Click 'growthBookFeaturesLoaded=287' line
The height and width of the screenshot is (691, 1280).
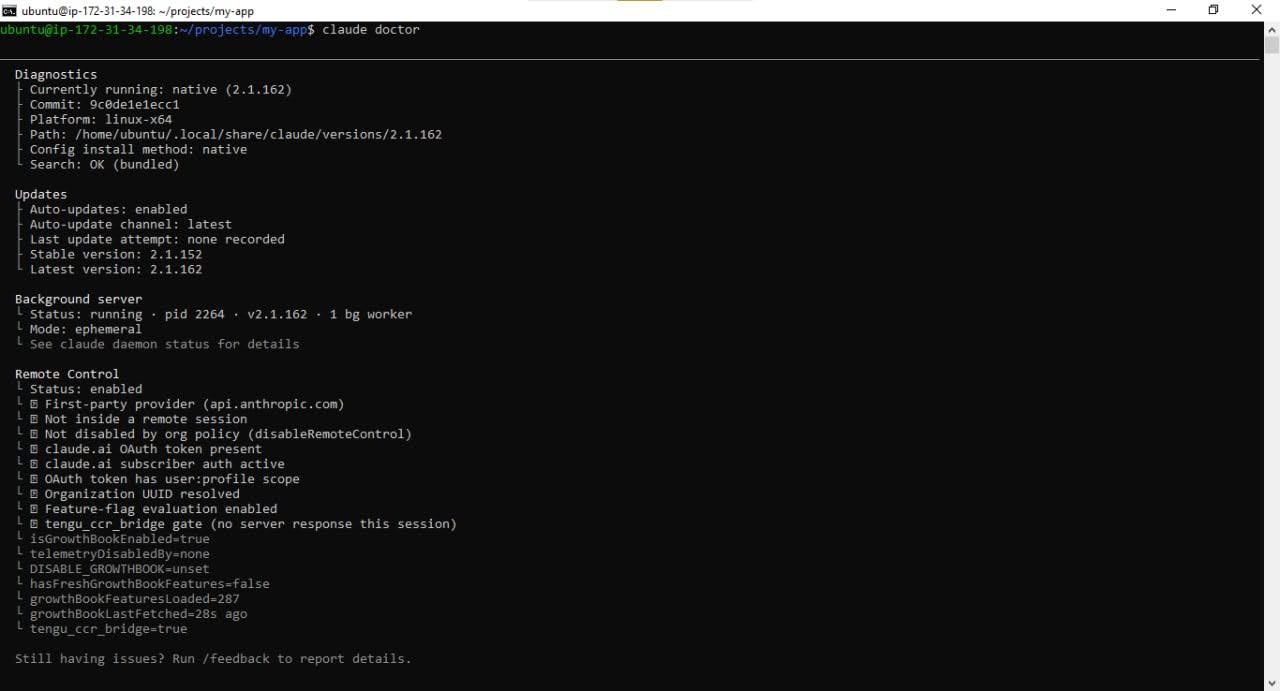[134, 600]
